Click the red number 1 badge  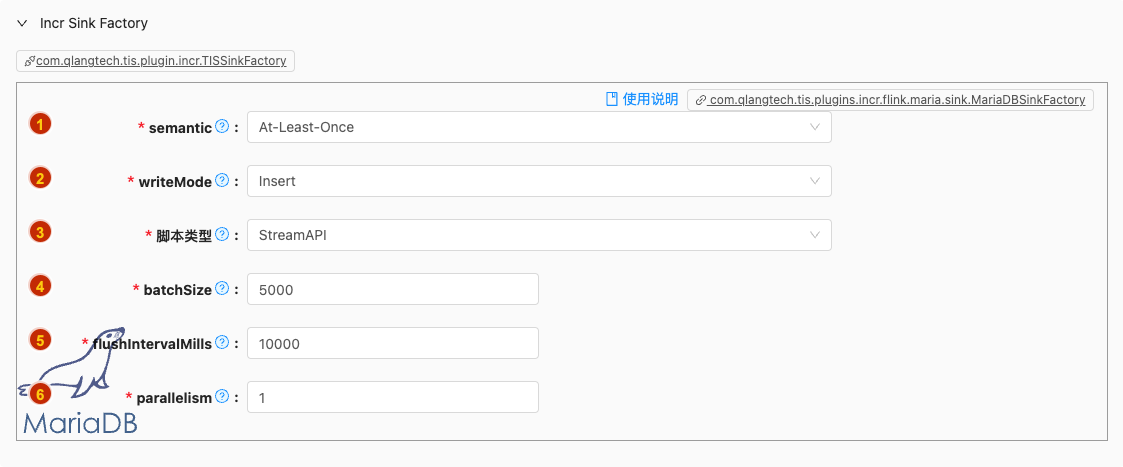pyautogui.click(x=40, y=124)
